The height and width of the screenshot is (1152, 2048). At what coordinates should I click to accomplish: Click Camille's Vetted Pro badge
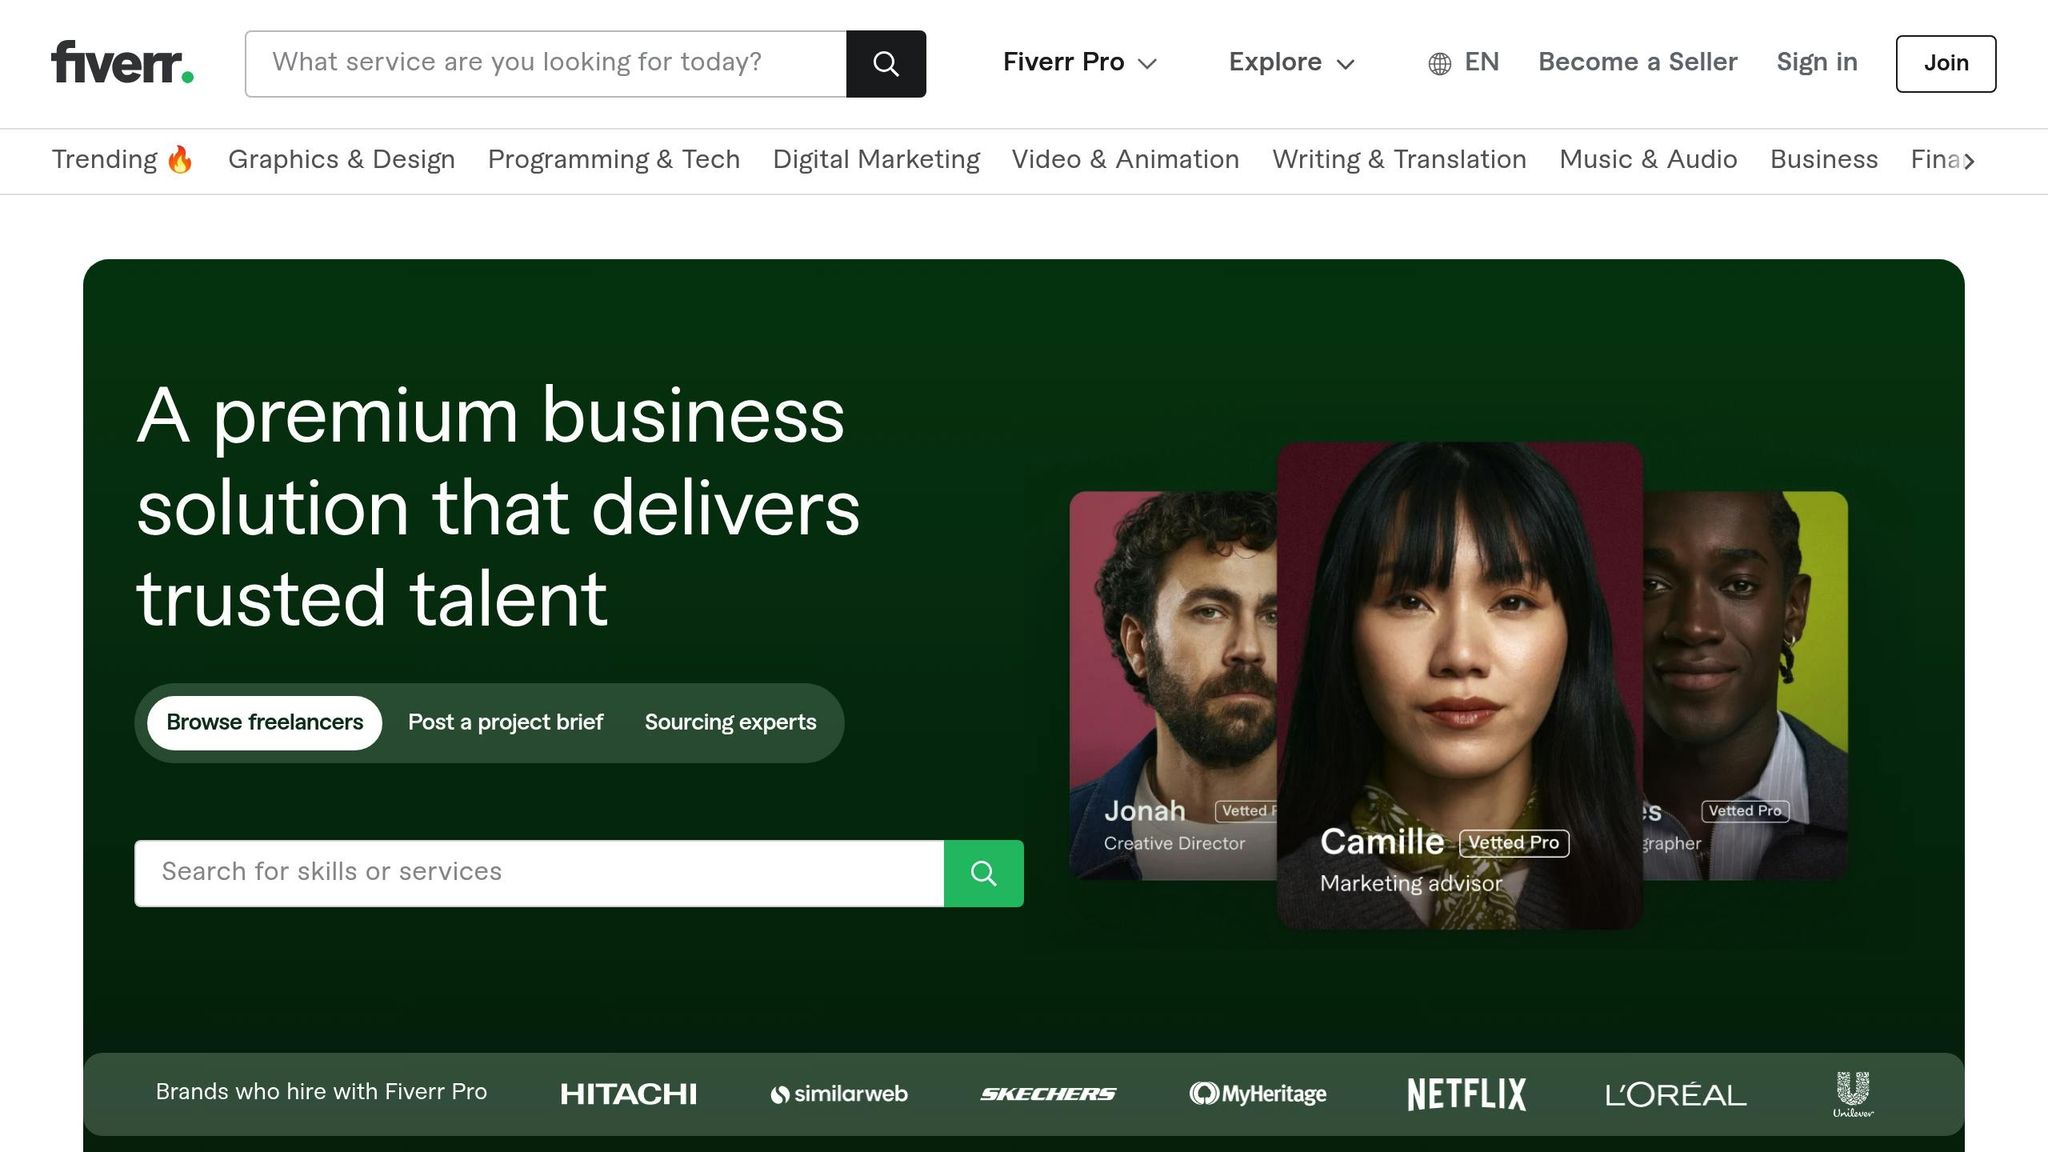tap(1514, 843)
